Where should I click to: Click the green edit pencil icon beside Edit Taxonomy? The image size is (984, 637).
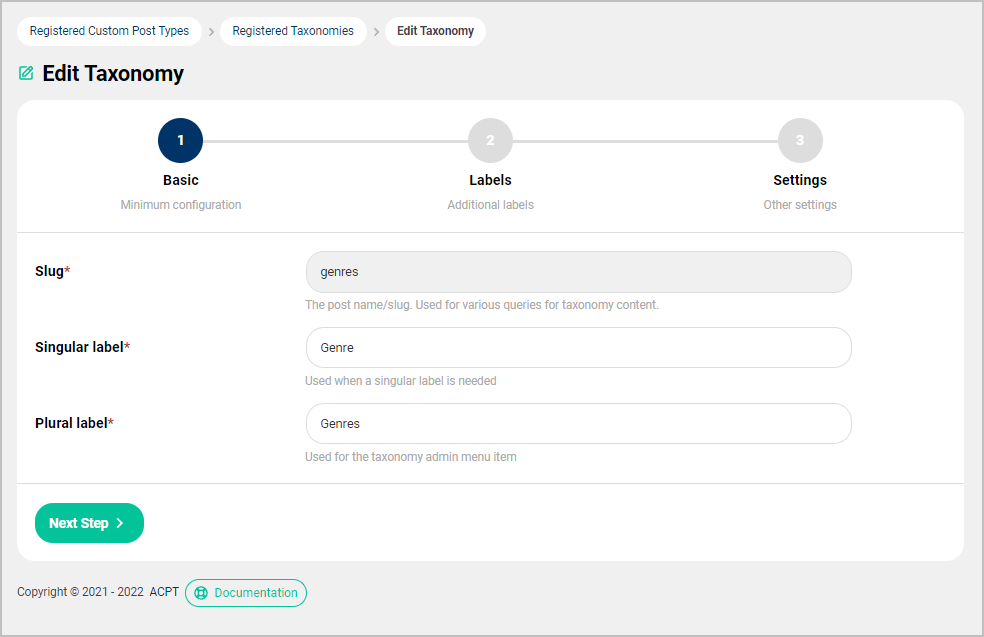pos(26,73)
